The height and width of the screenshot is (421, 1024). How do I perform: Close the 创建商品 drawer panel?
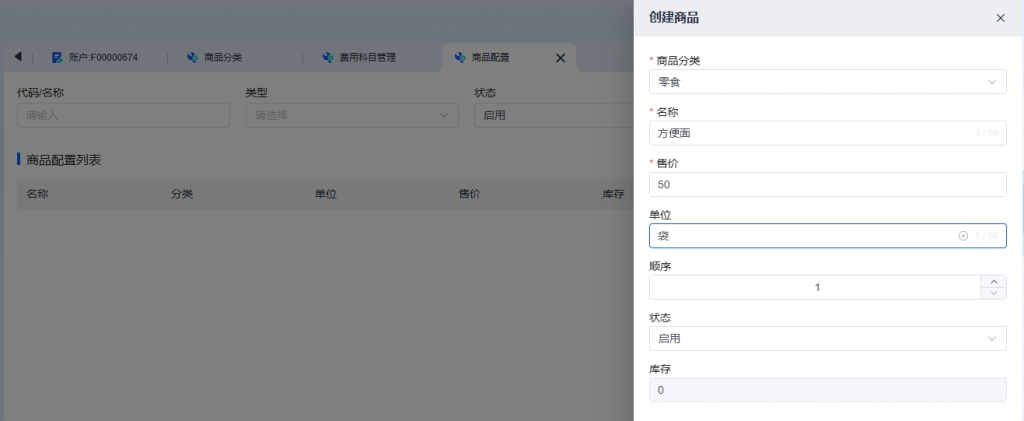[x=1000, y=18]
